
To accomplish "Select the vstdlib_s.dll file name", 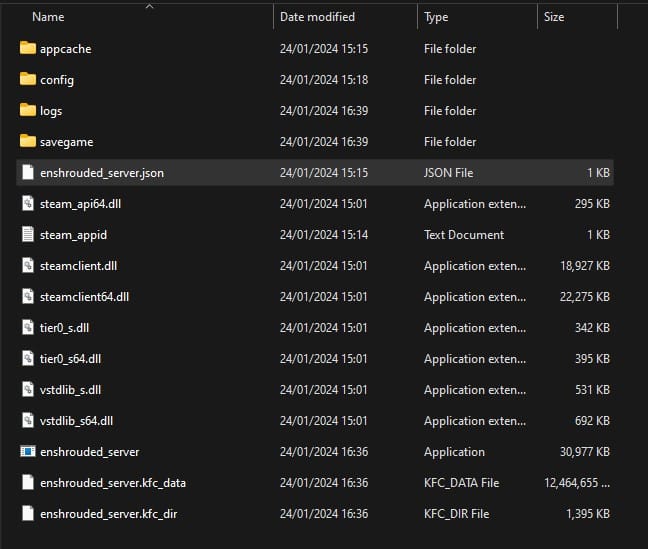I will point(70,390).
